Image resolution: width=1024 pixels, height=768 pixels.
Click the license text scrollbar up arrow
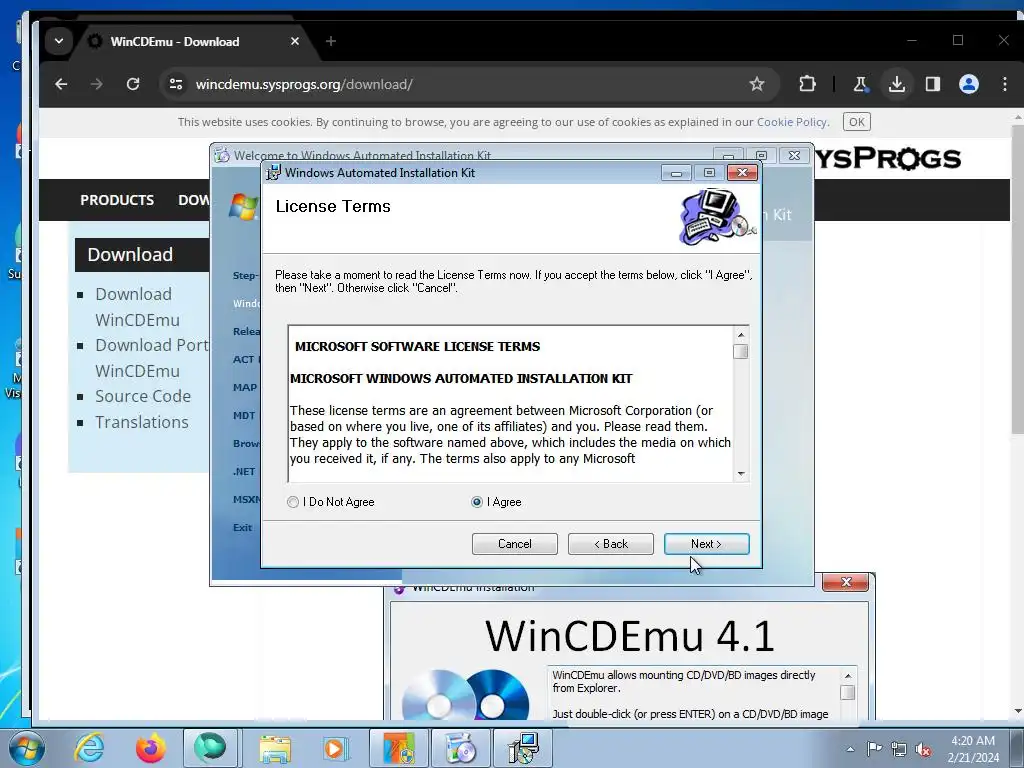click(x=741, y=334)
